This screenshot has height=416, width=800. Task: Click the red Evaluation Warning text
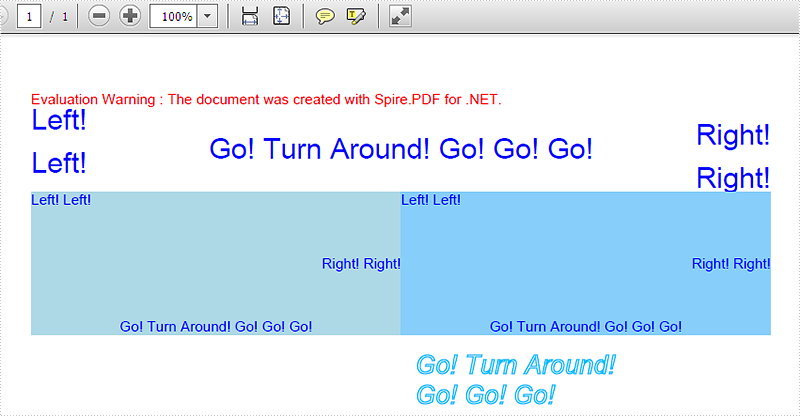266,99
